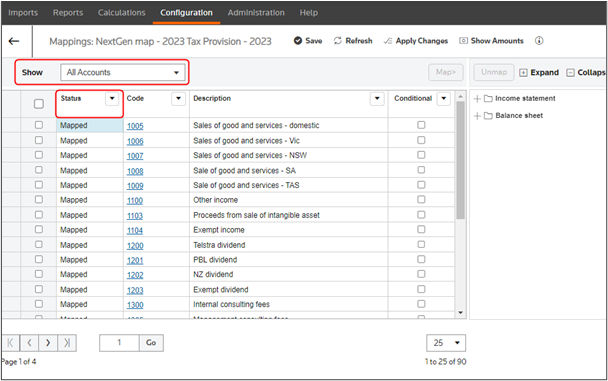Click 'Sale of good and services - TAS' description
This screenshot has height=381, width=608.
(246, 185)
